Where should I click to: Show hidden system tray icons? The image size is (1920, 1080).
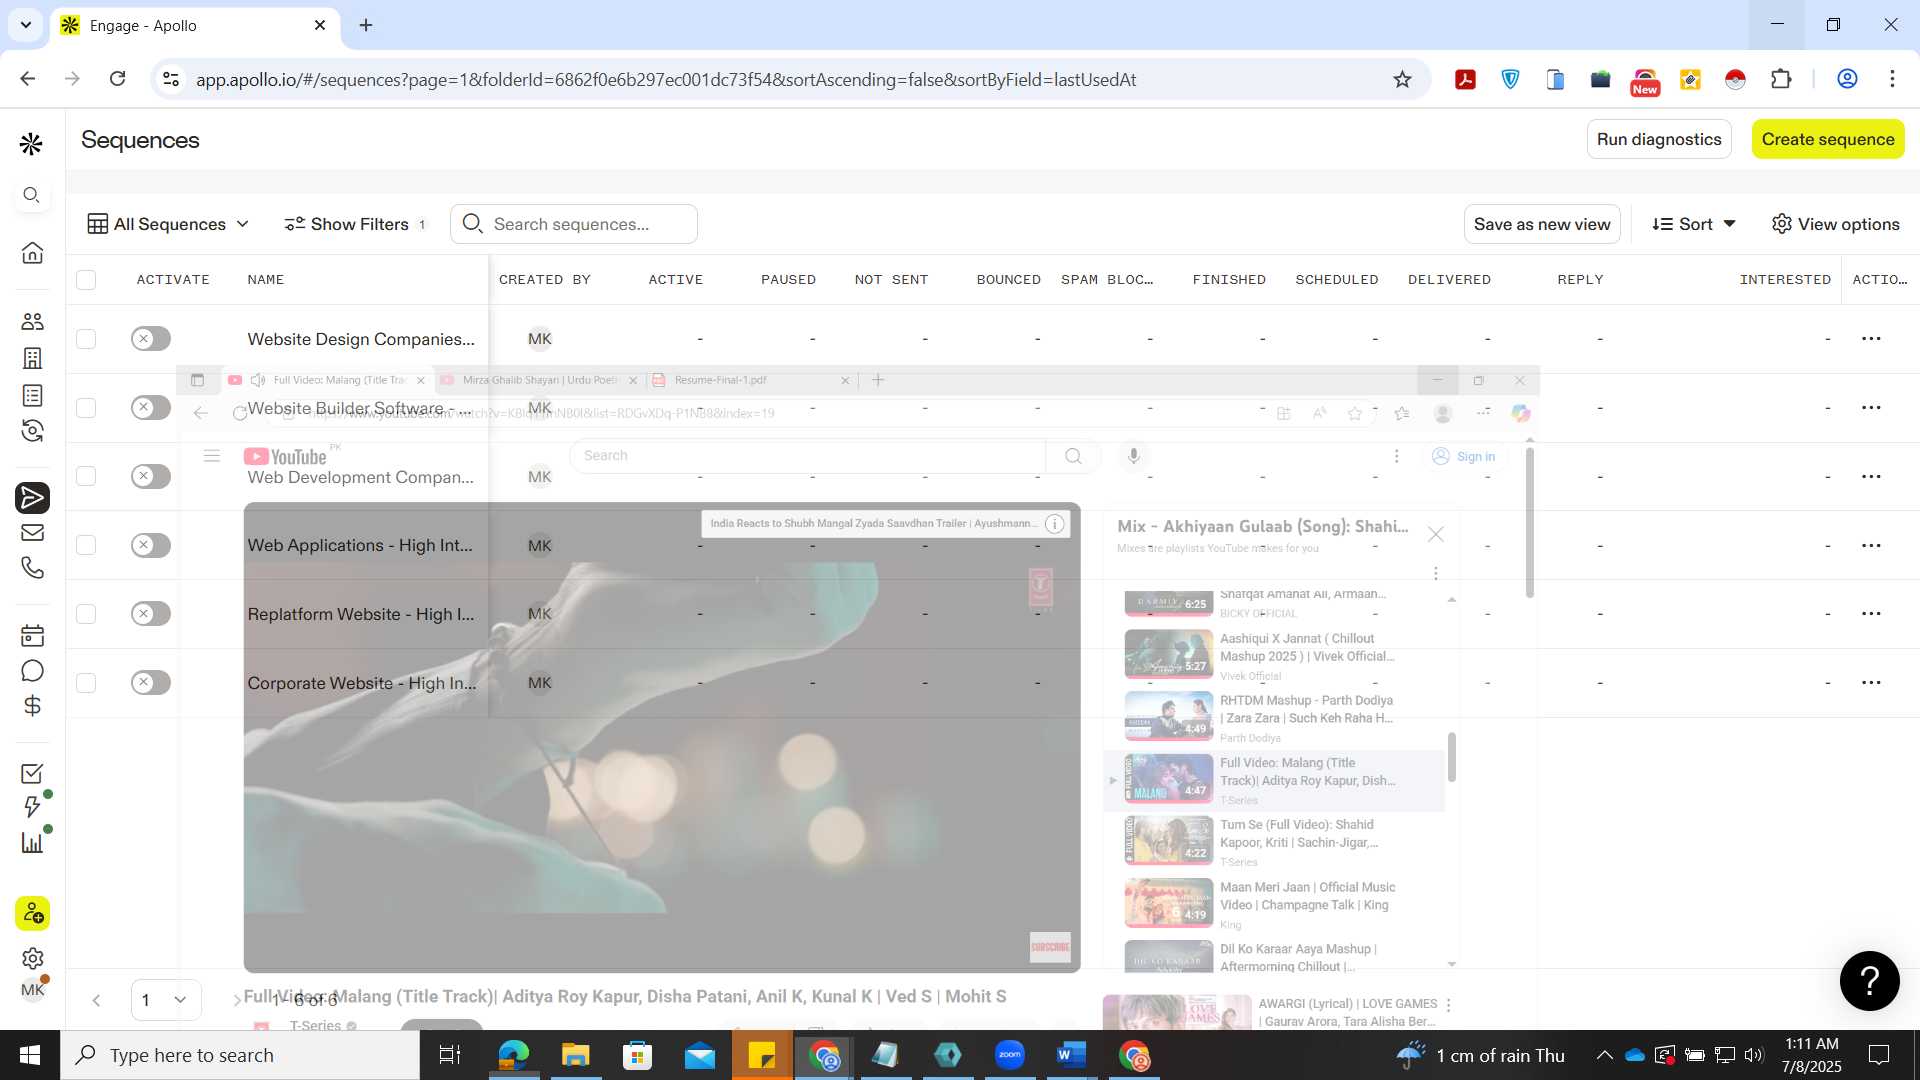1604,1055
